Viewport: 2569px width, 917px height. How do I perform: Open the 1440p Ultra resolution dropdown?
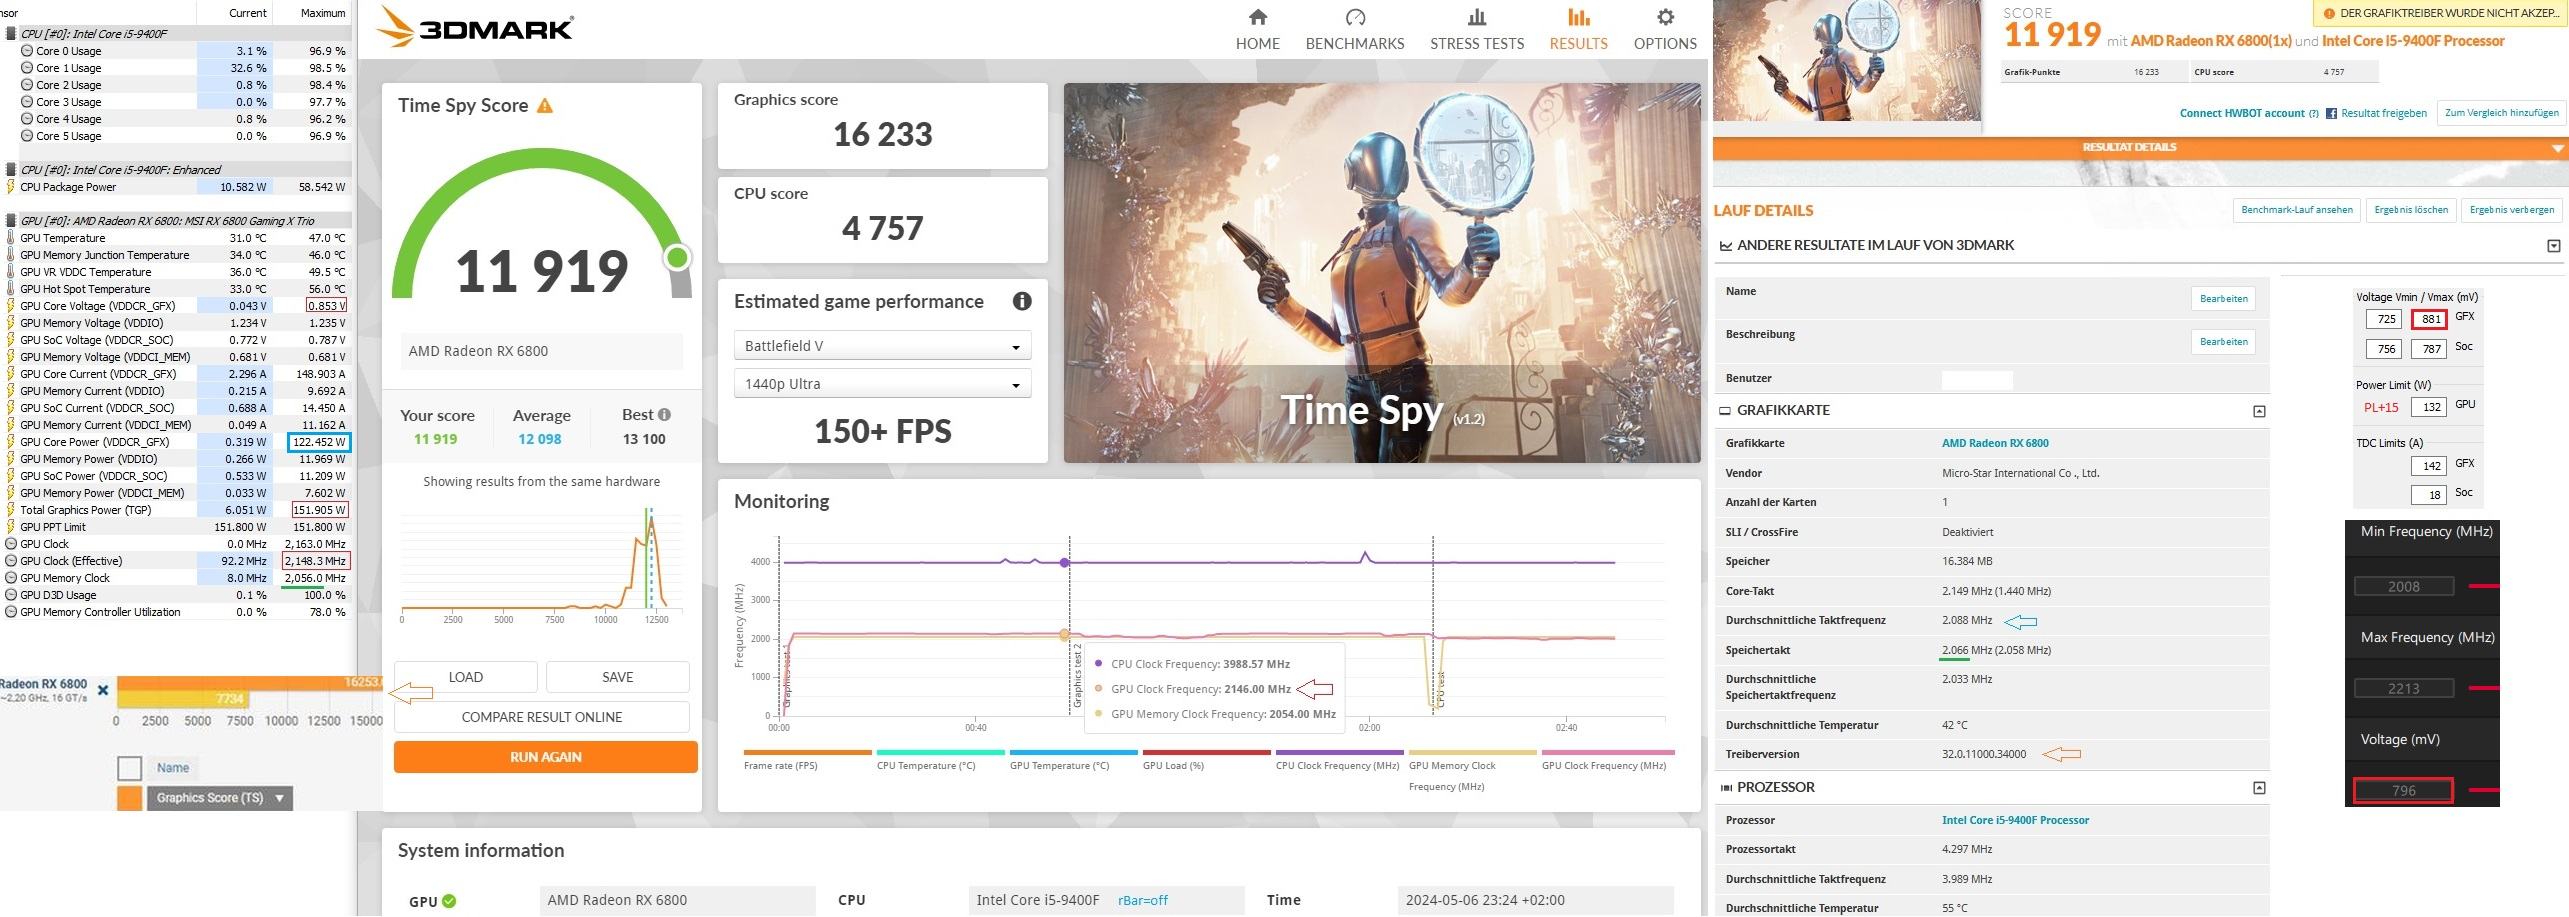(x=882, y=384)
